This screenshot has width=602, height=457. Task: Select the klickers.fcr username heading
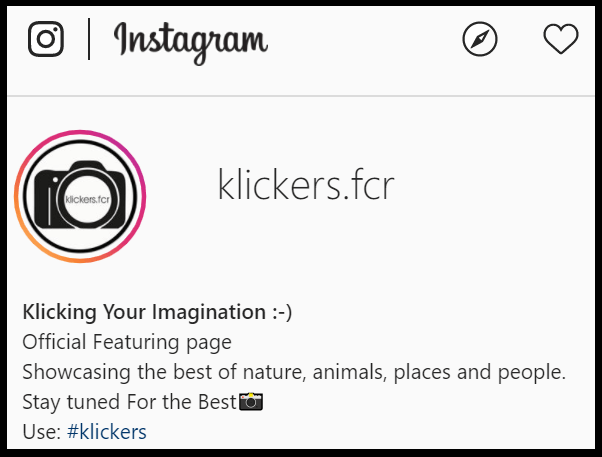pos(306,185)
